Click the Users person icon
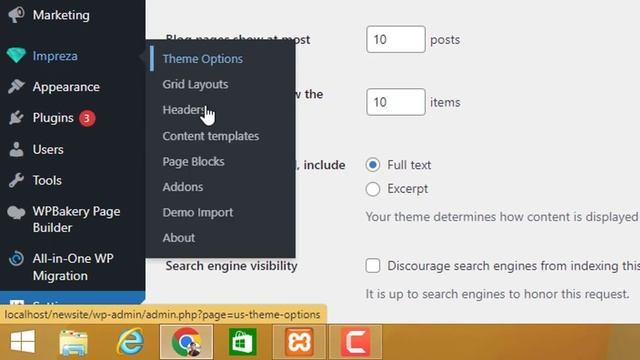The width and height of the screenshot is (640, 360). tap(16, 149)
